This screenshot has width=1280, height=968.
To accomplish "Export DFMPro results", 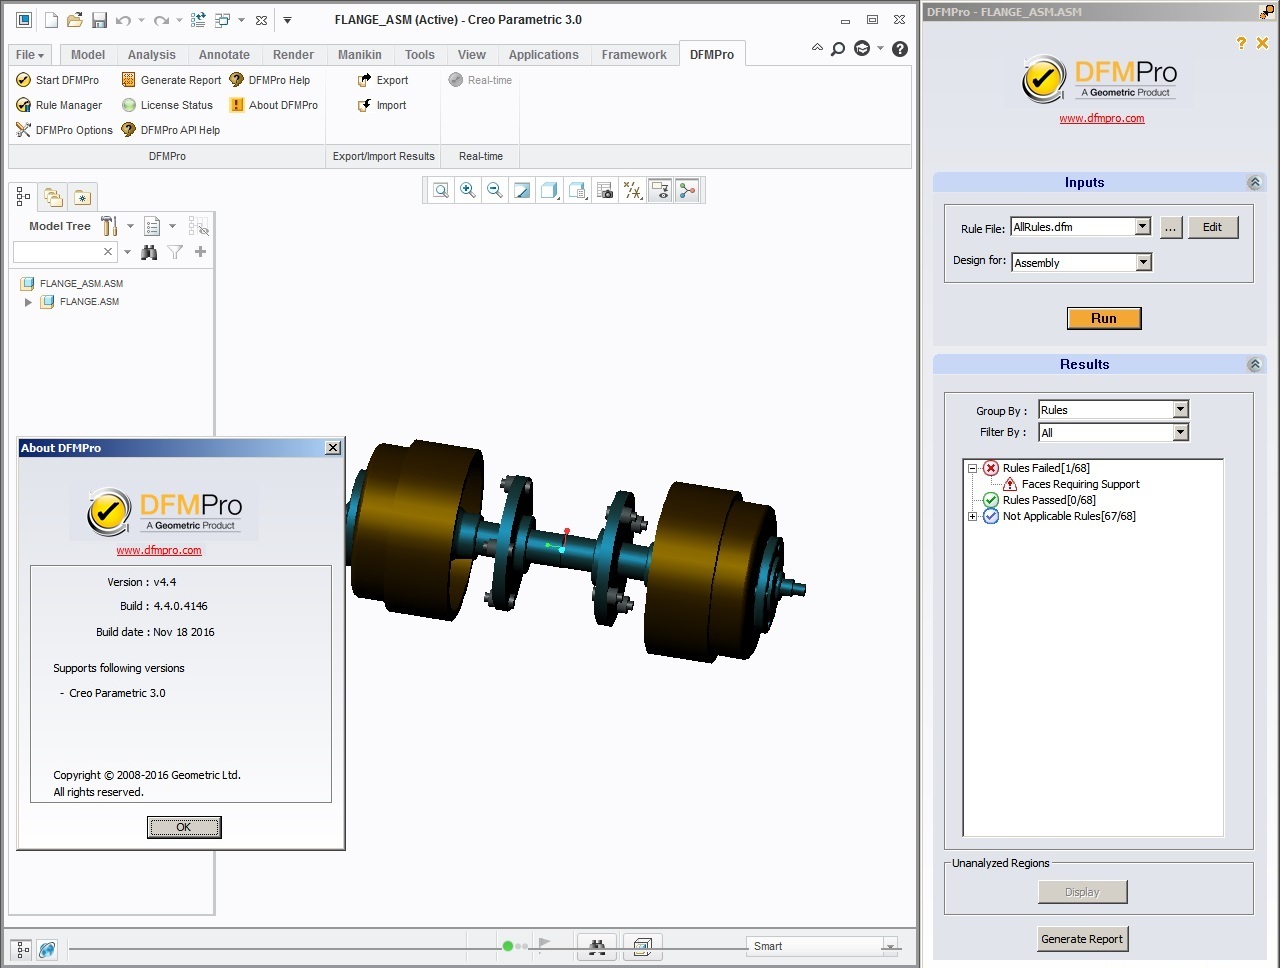I will [x=383, y=80].
